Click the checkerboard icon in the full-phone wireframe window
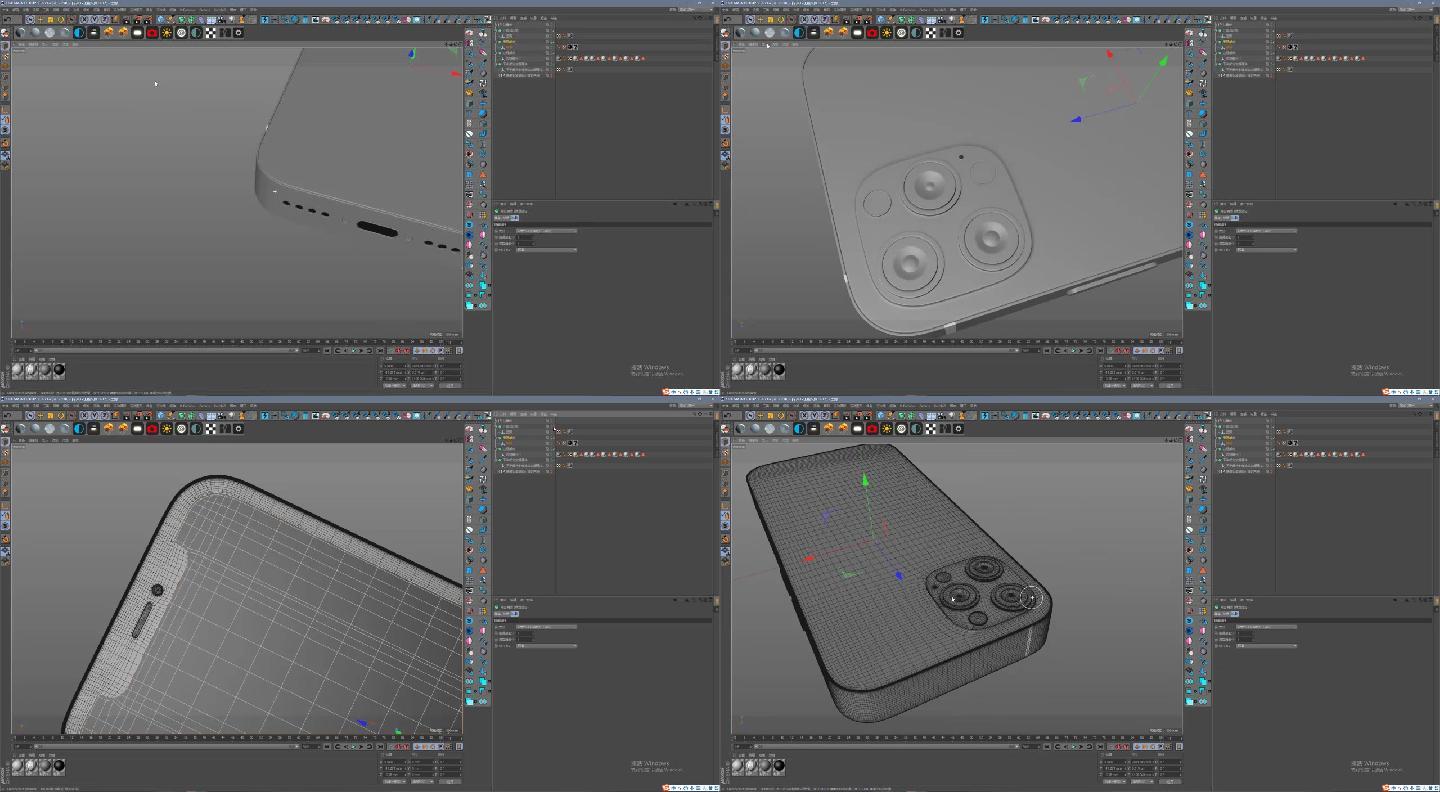 pos(931,429)
